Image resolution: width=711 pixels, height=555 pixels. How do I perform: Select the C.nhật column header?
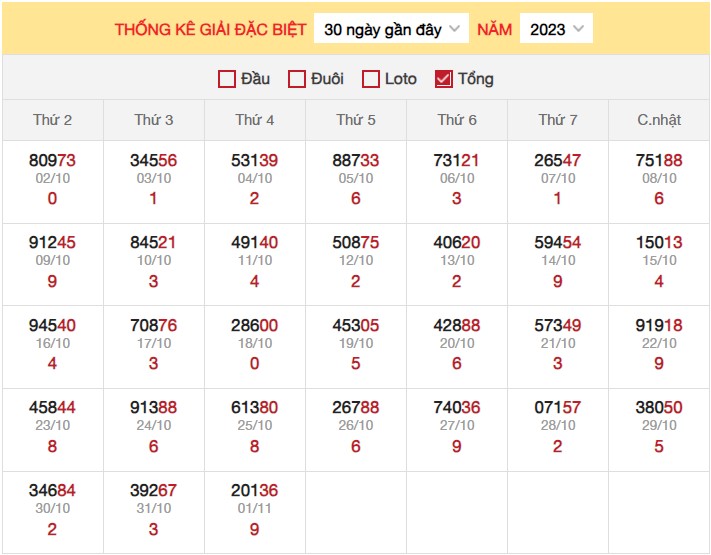pyautogui.click(x=659, y=120)
